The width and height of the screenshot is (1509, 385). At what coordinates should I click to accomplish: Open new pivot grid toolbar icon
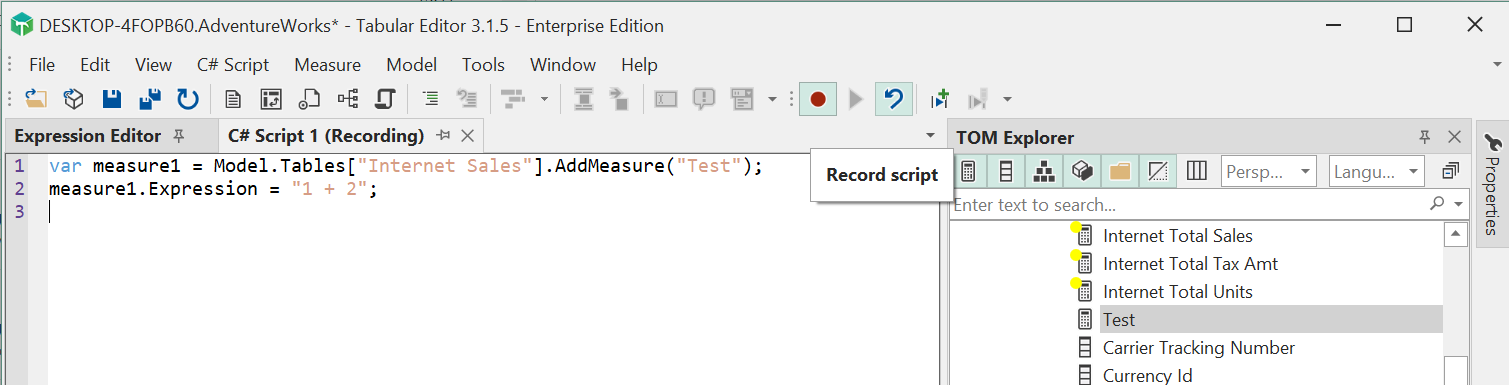coord(271,99)
